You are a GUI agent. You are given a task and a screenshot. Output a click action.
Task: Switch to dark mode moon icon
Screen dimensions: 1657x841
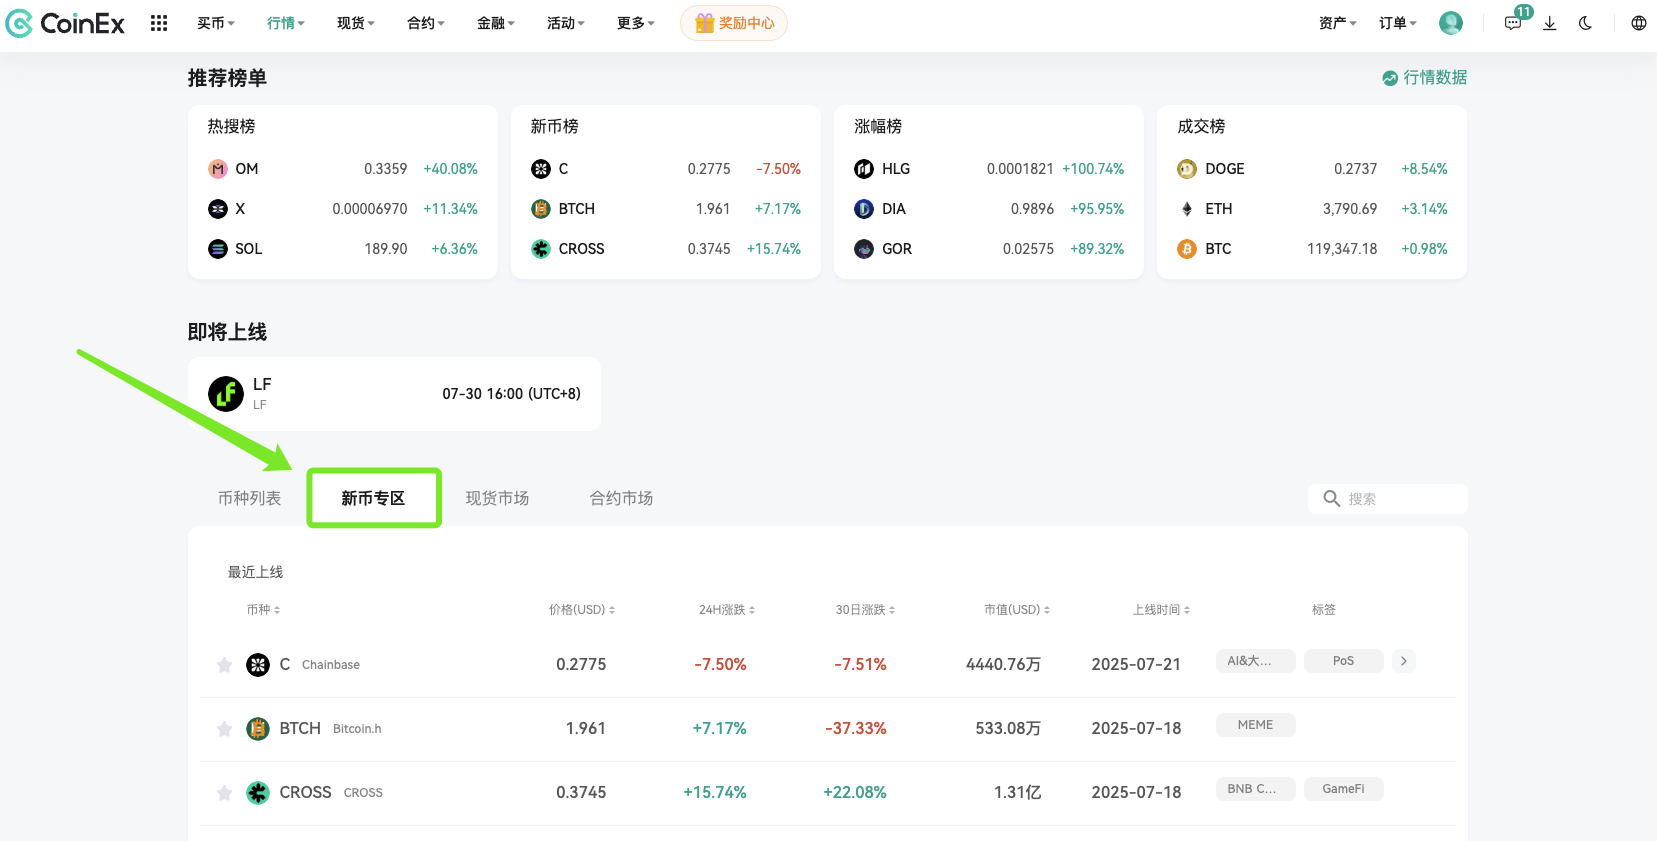(x=1586, y=23)
